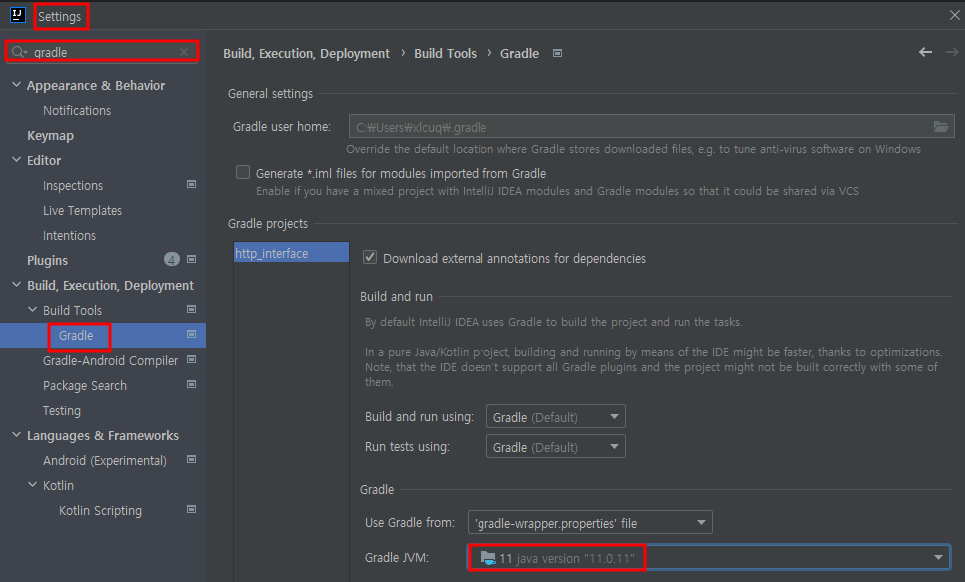965x582 pixels.
Task: Click the IntelliJ IDEA logo icon
Action: (17, 15)
